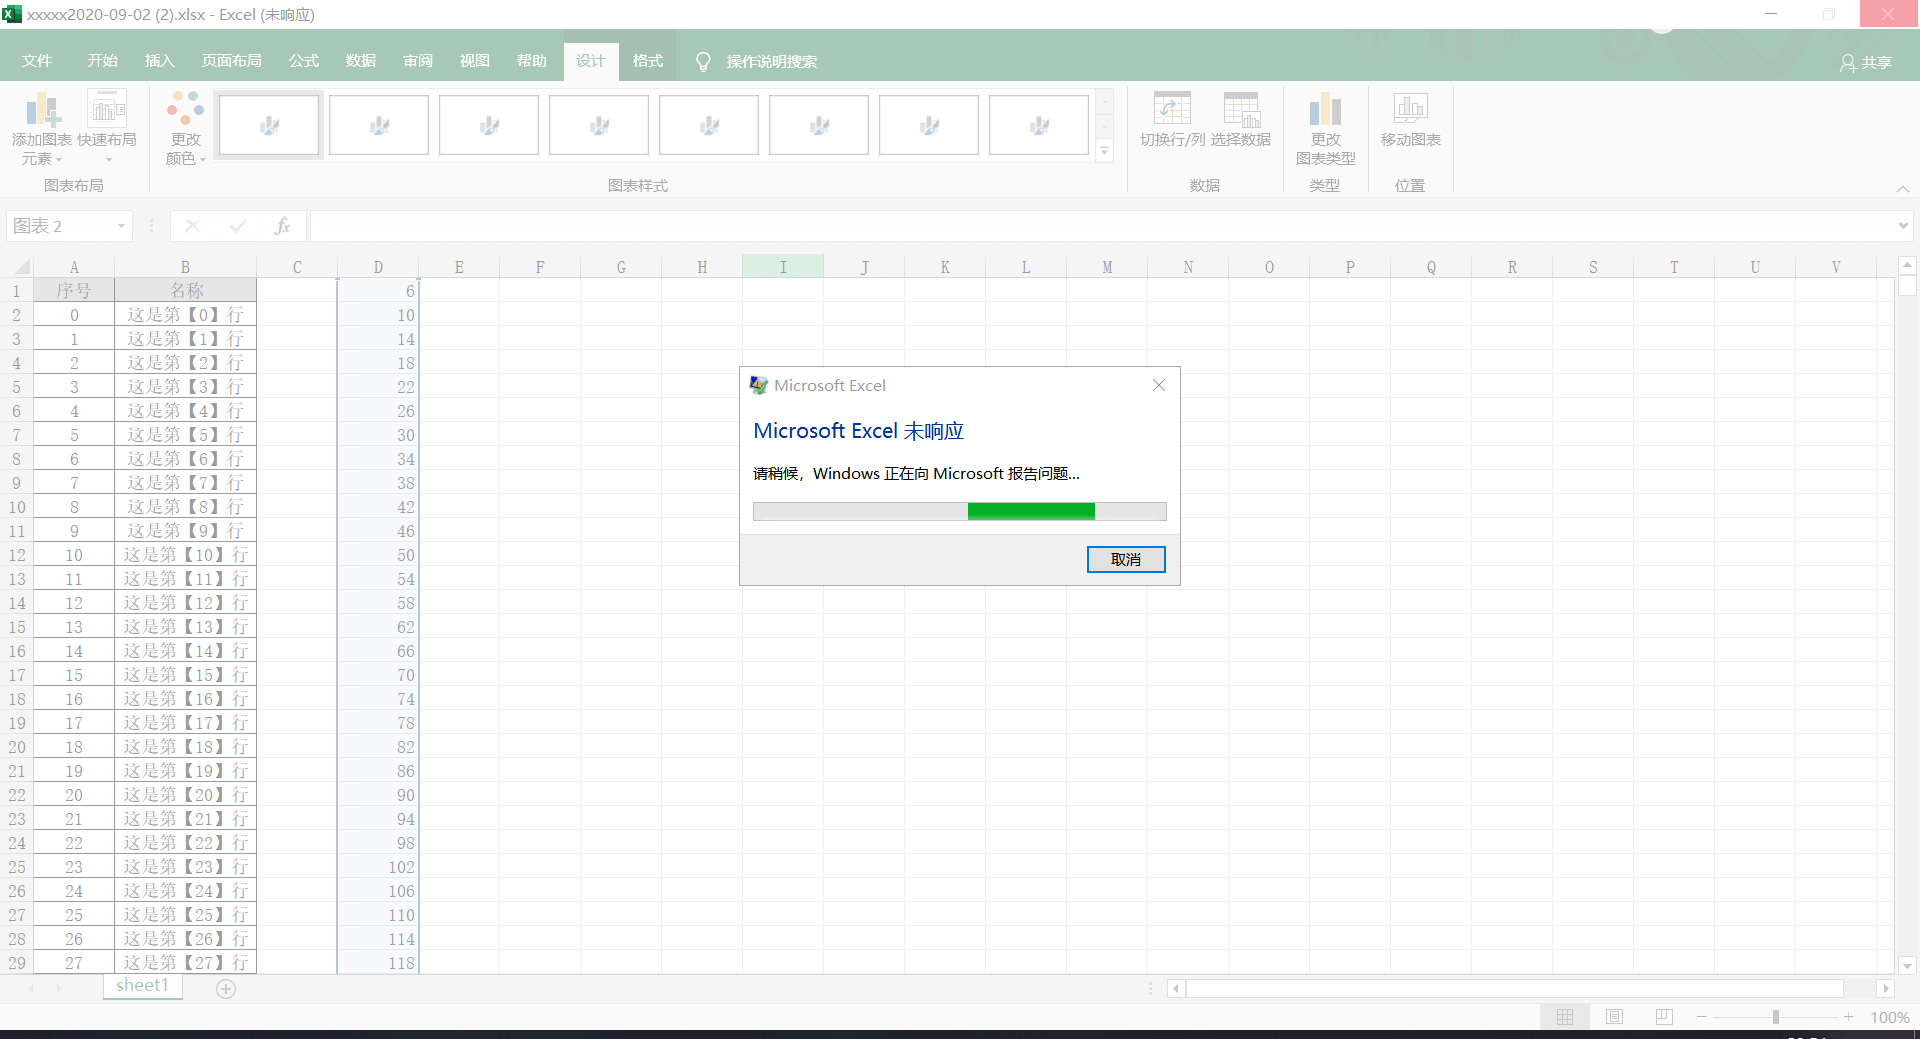Click the zoom out minus button
The height and width of the screenshot is (1039, 1920).
coord(1702,1017)
